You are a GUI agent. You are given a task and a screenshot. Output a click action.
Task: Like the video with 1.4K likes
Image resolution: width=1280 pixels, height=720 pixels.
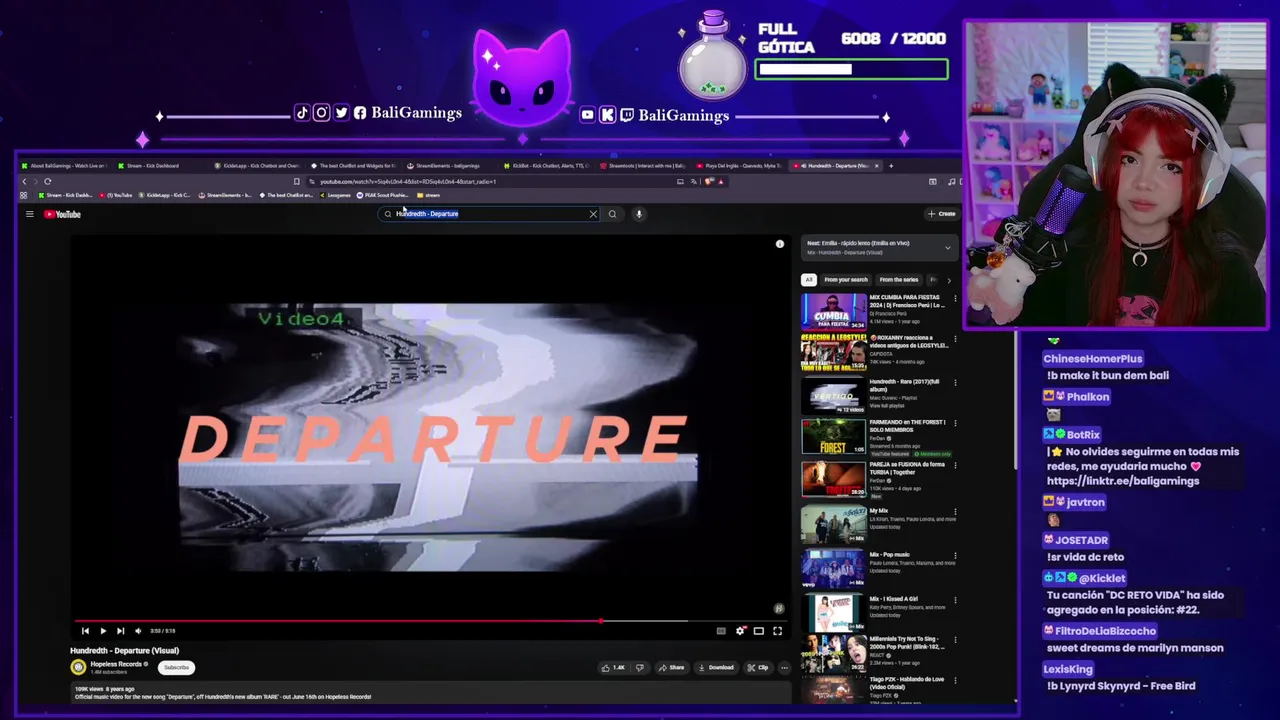pos(613,667)
